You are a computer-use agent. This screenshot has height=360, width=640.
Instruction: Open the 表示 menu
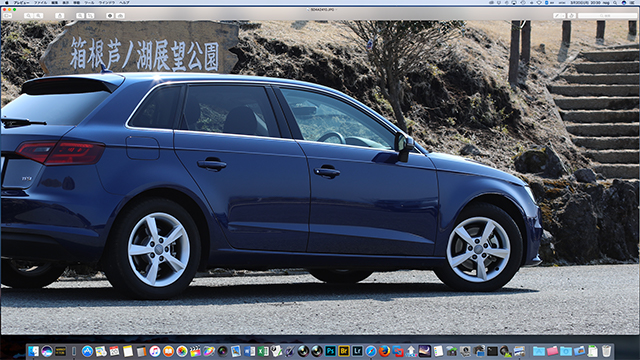coord(66,2)
